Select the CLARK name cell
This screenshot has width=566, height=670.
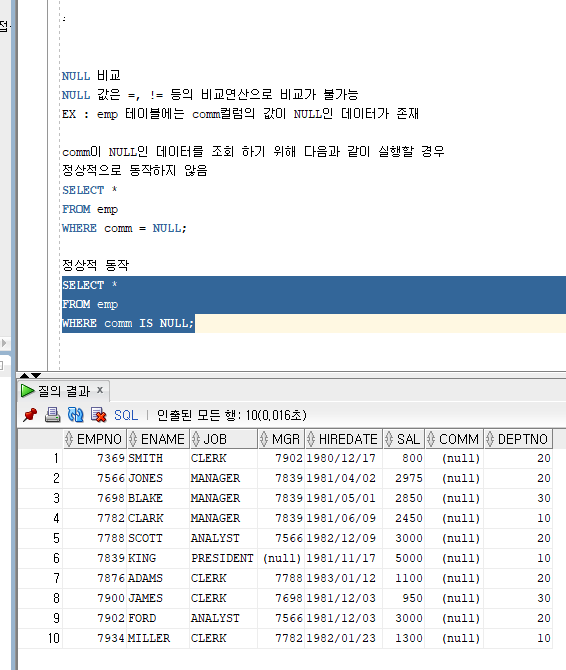(x=158, y=518)
